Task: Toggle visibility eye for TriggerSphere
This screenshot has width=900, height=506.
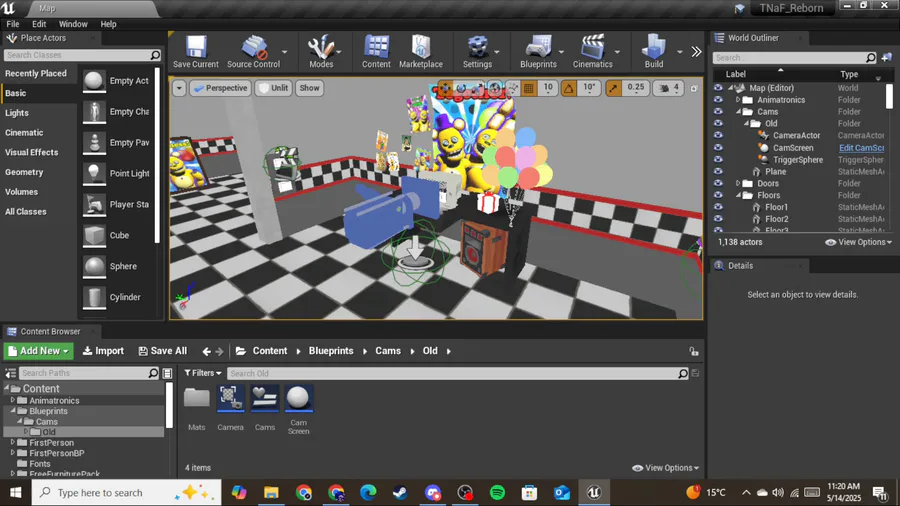Action: point(718,159)
